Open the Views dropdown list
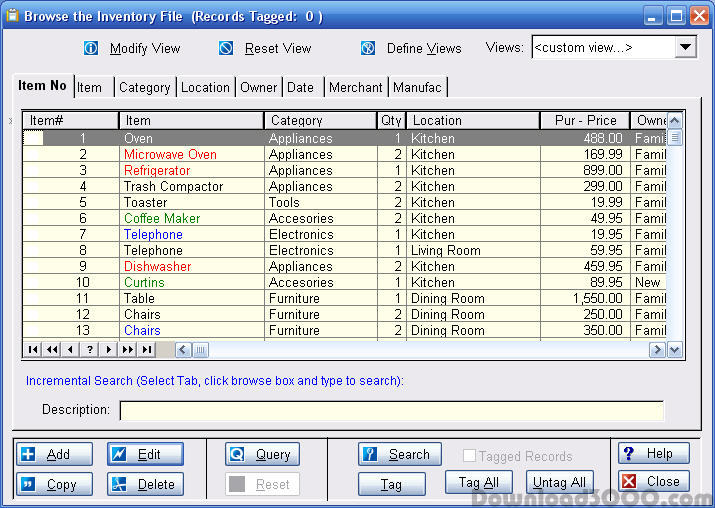This screenshot has width=715, height=508. tap(685, 47)
